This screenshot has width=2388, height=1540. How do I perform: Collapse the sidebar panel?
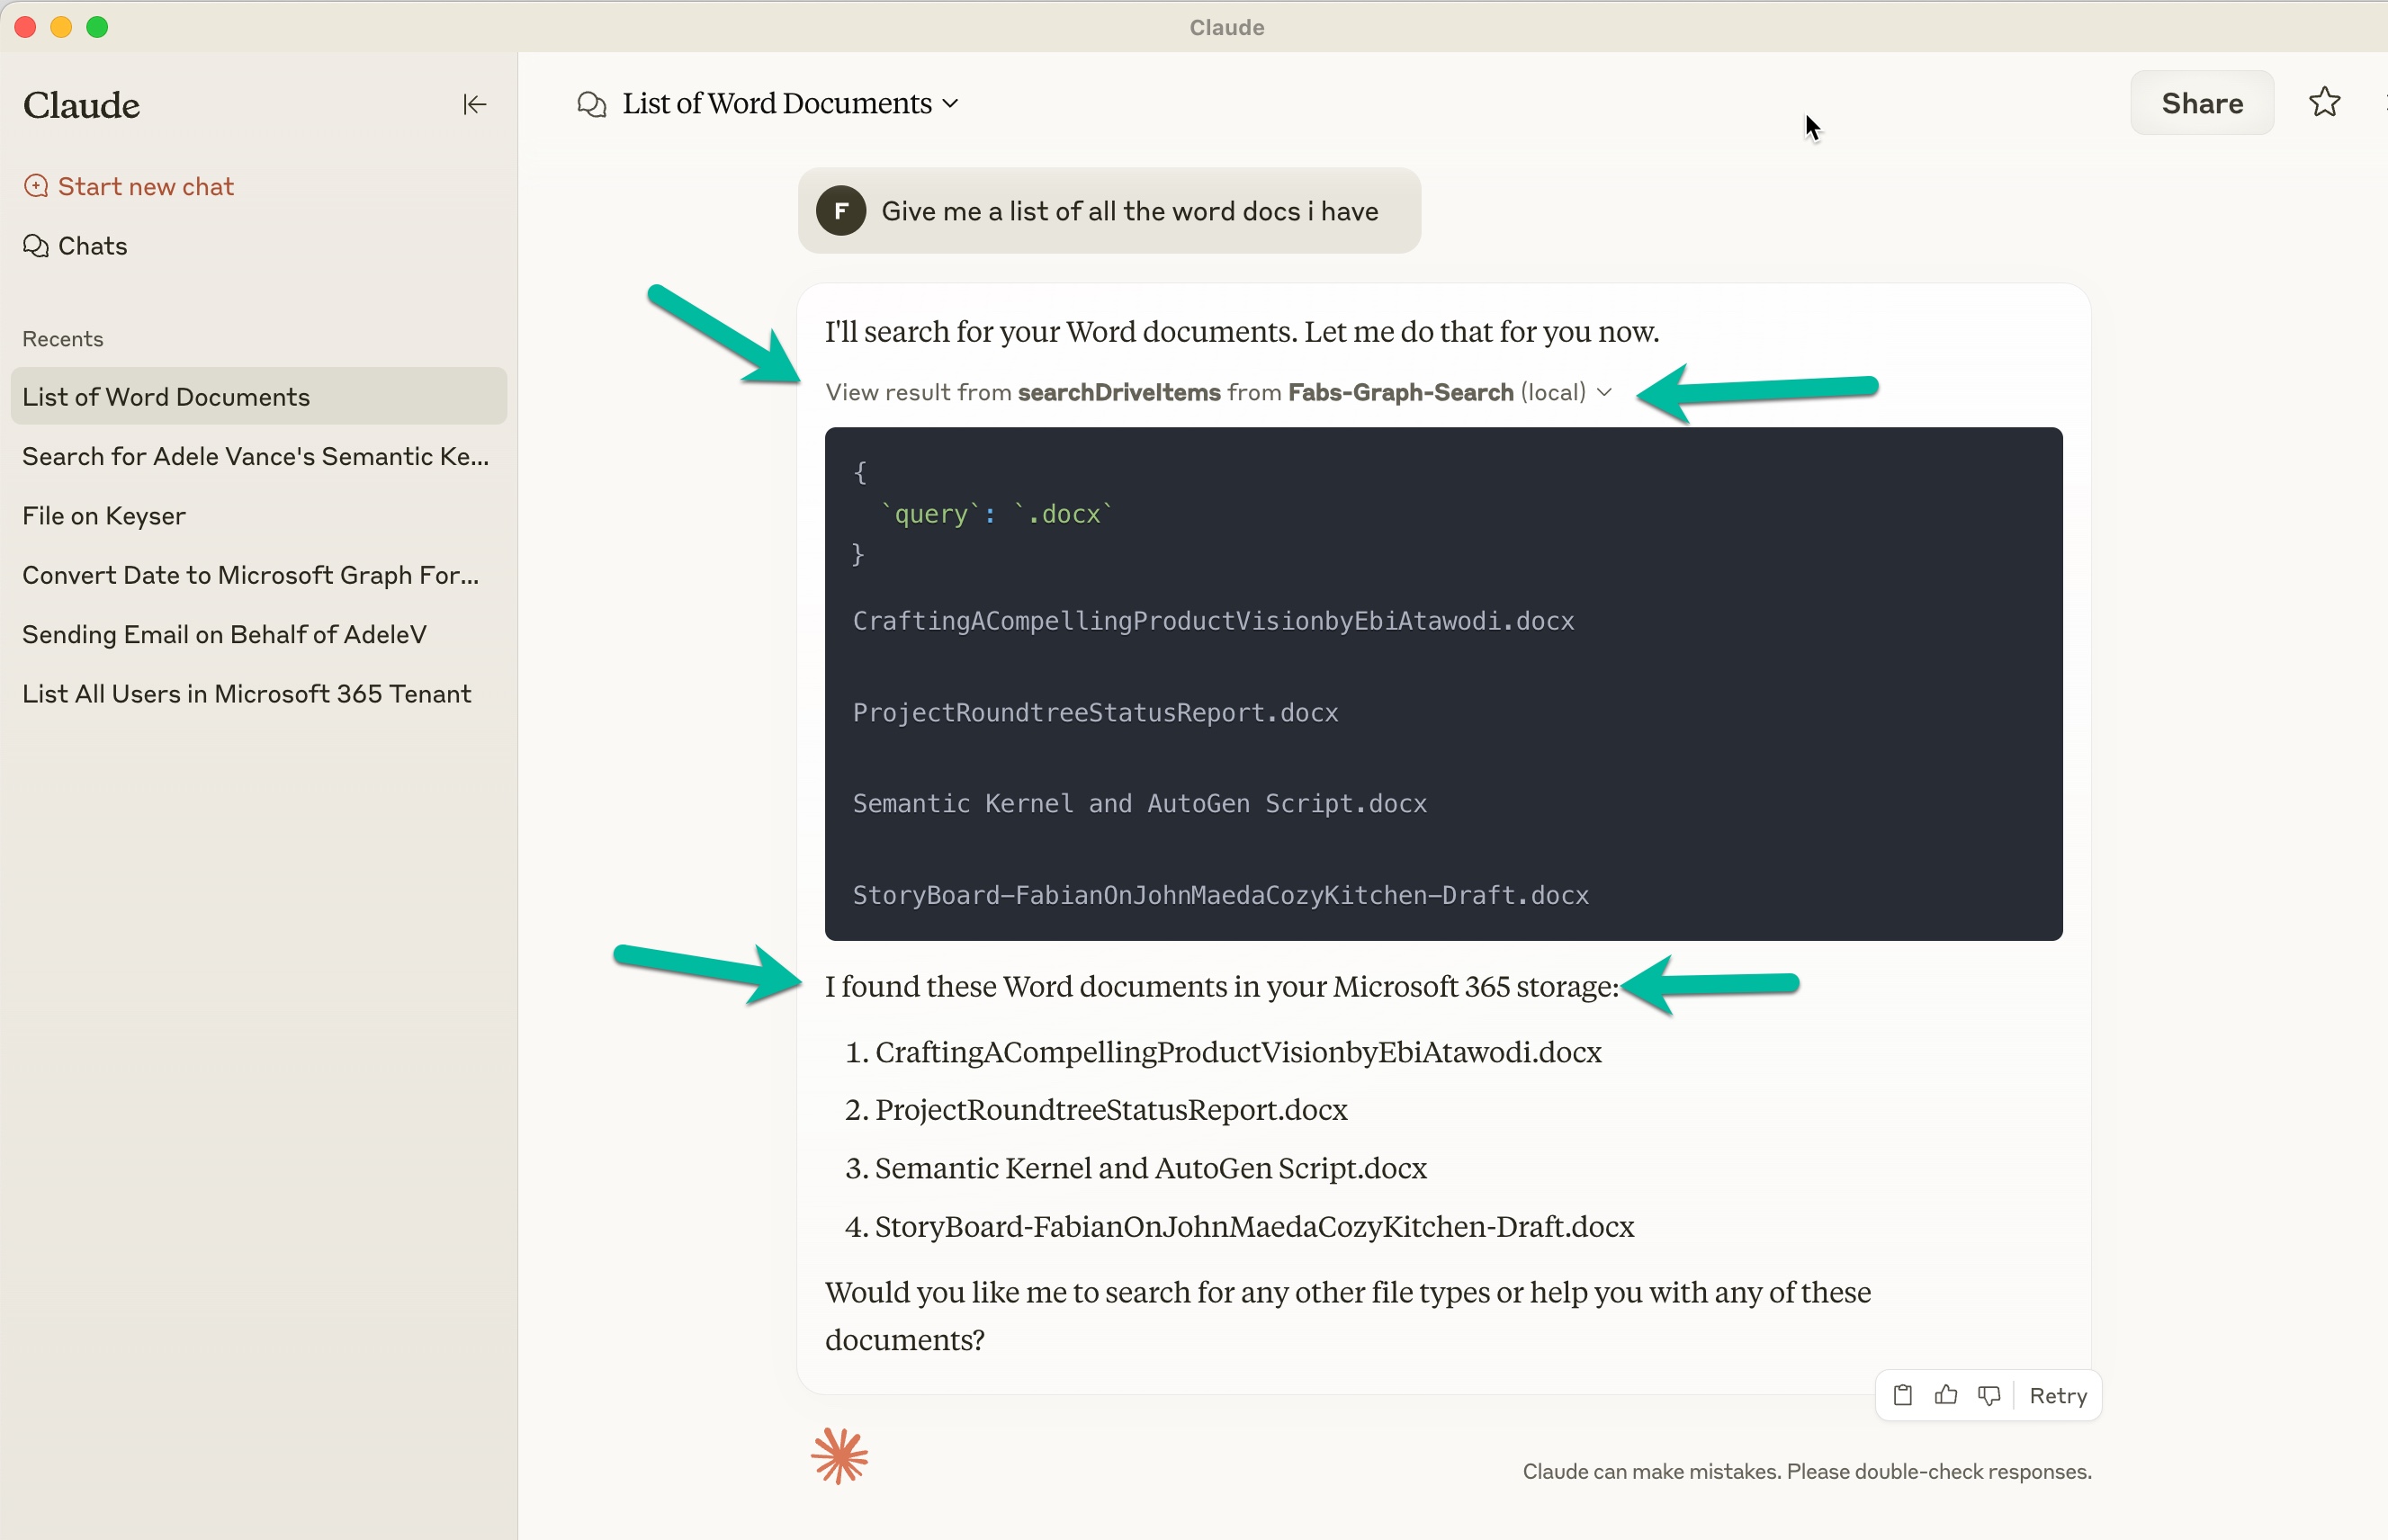(474, 103)
